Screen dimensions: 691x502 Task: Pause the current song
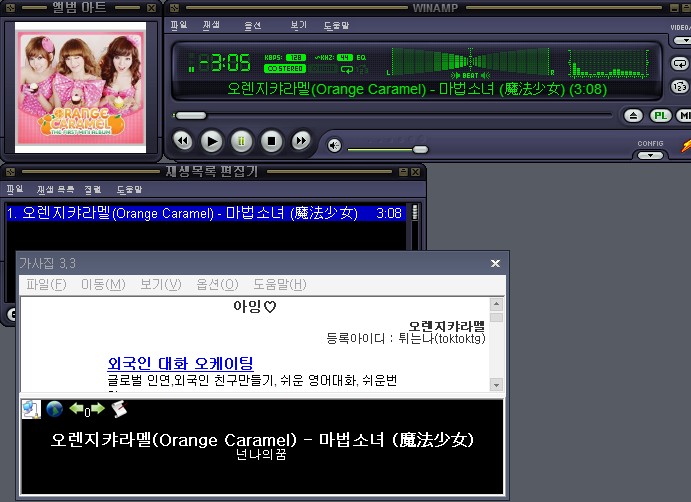coord(241,141)
